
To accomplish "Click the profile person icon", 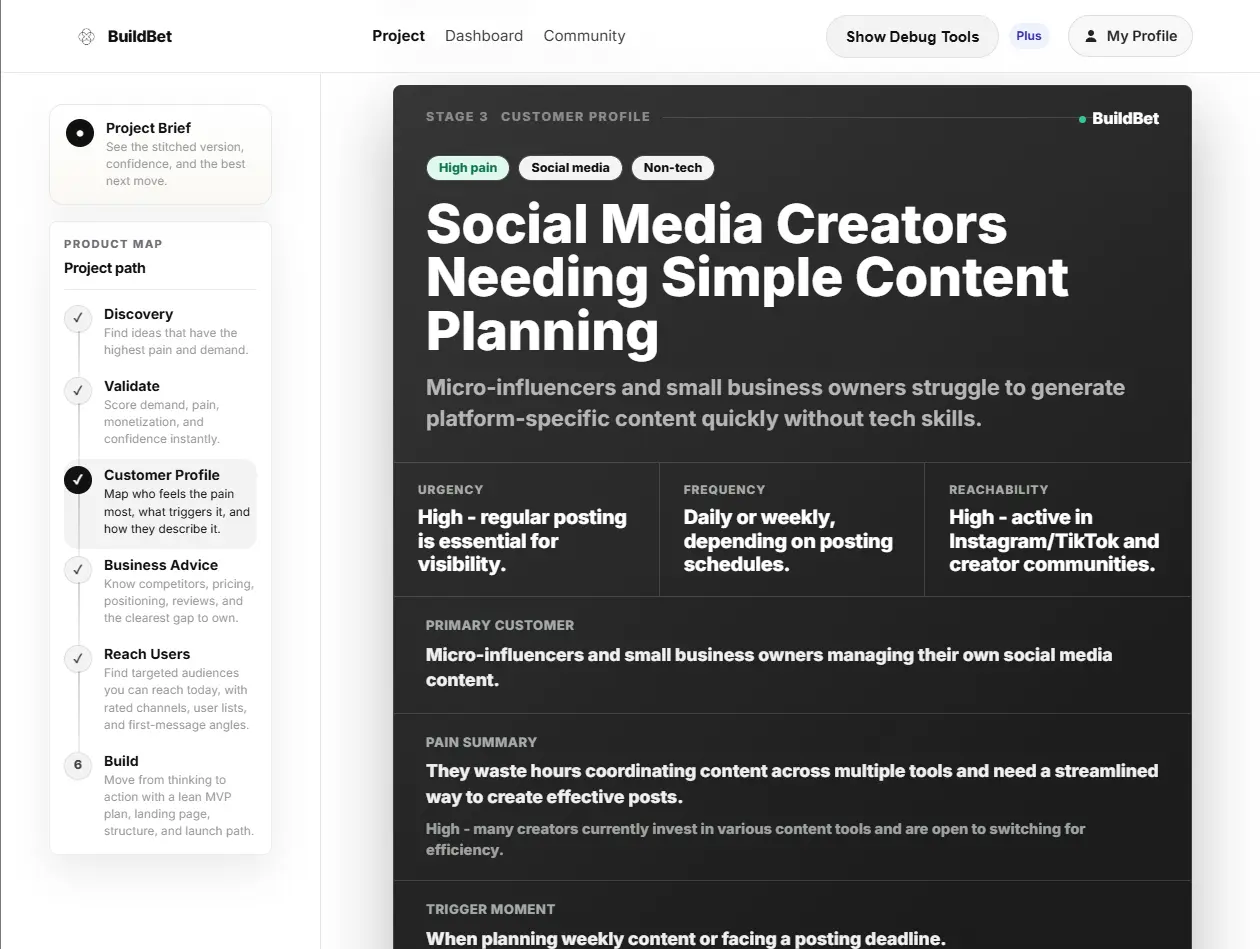I will pyautogui.click(x=1091, y=36).
